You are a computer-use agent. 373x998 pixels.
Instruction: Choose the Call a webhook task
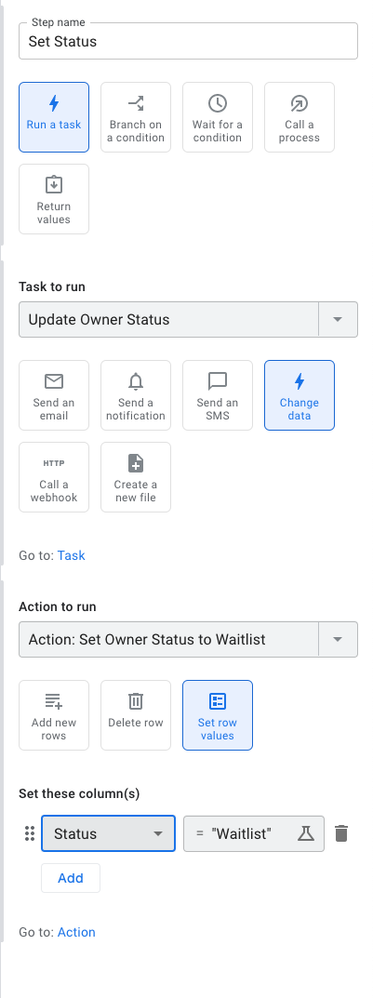pyautogui.click(x=54, y=477)
